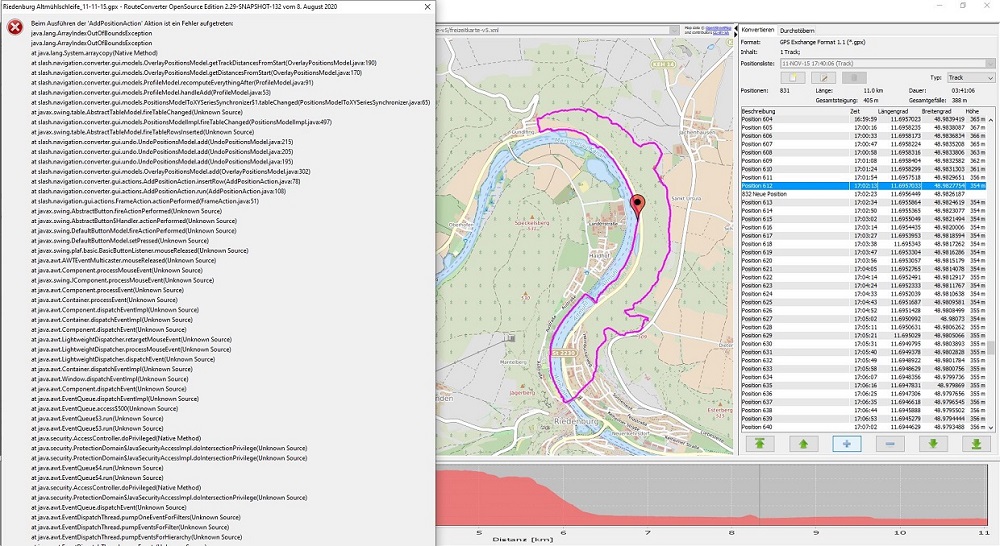Switch to the Konvertieren tab
The height and width of the screenshot is (546, 1000).
pyautogui.click(x=757, y=31)
